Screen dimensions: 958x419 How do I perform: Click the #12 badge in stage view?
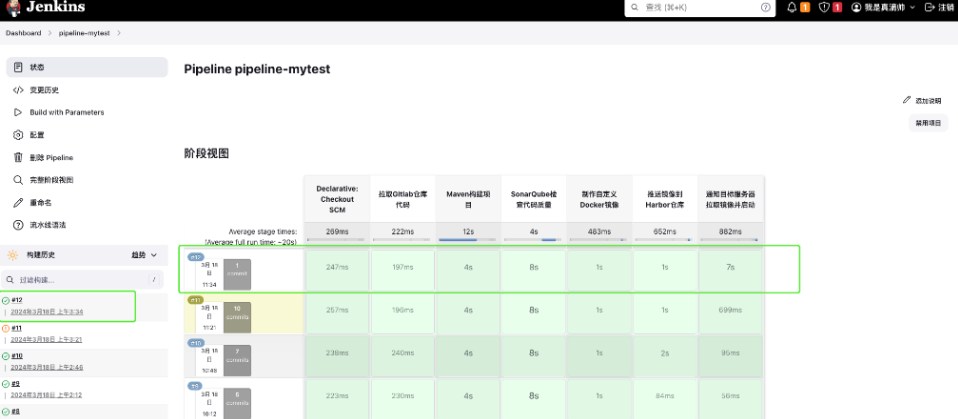pos(195,257)
